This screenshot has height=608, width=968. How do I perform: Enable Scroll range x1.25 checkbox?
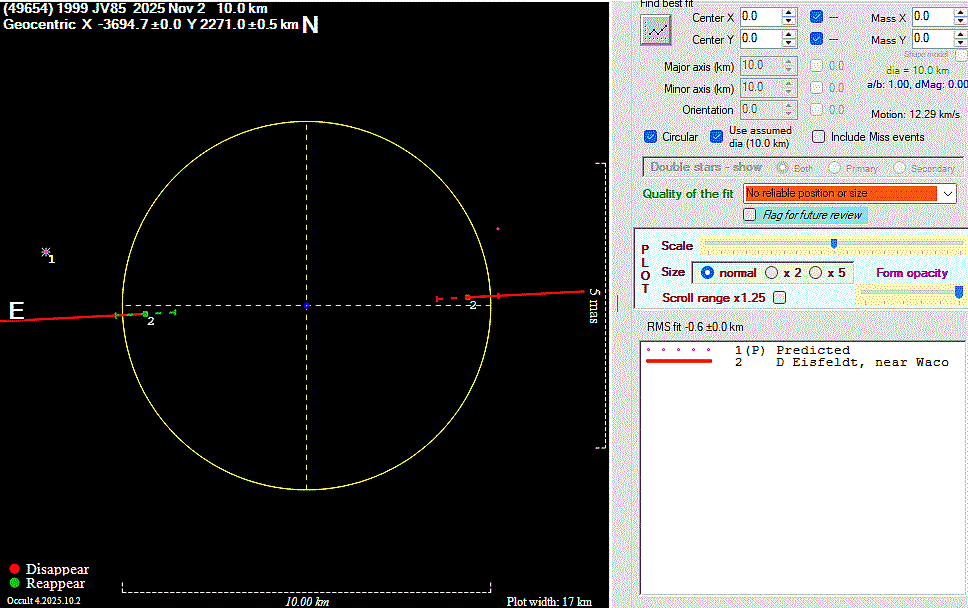point(780,297)
